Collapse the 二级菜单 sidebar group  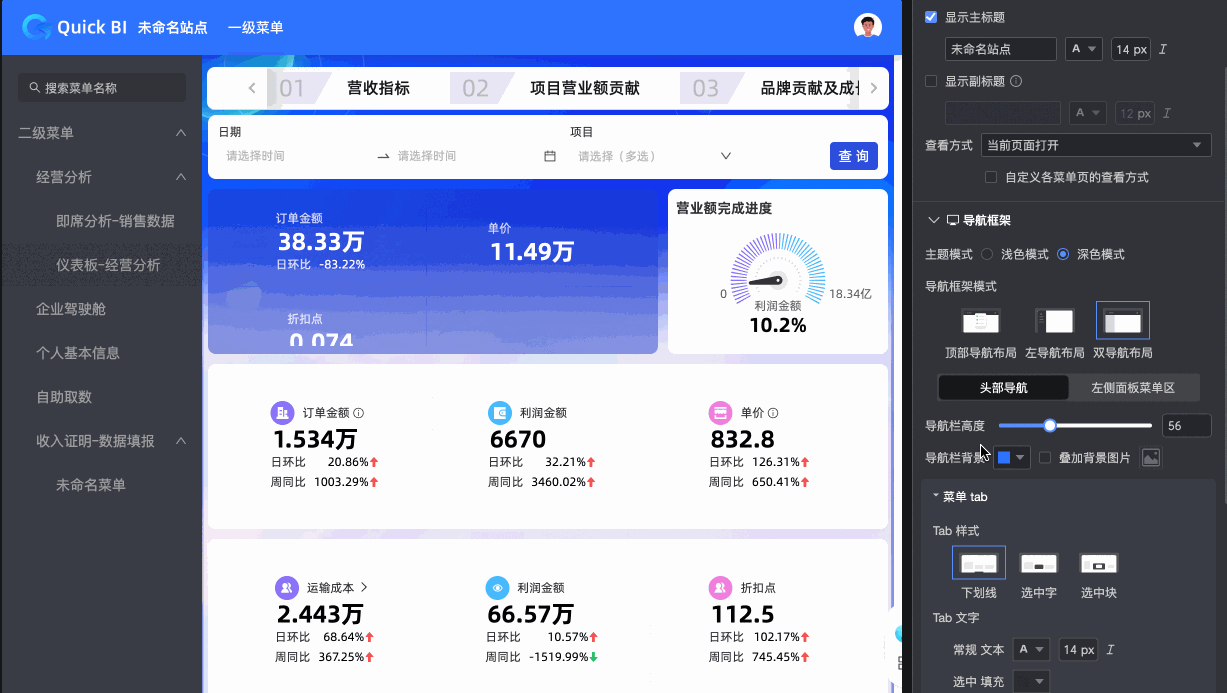pos(181,133)
